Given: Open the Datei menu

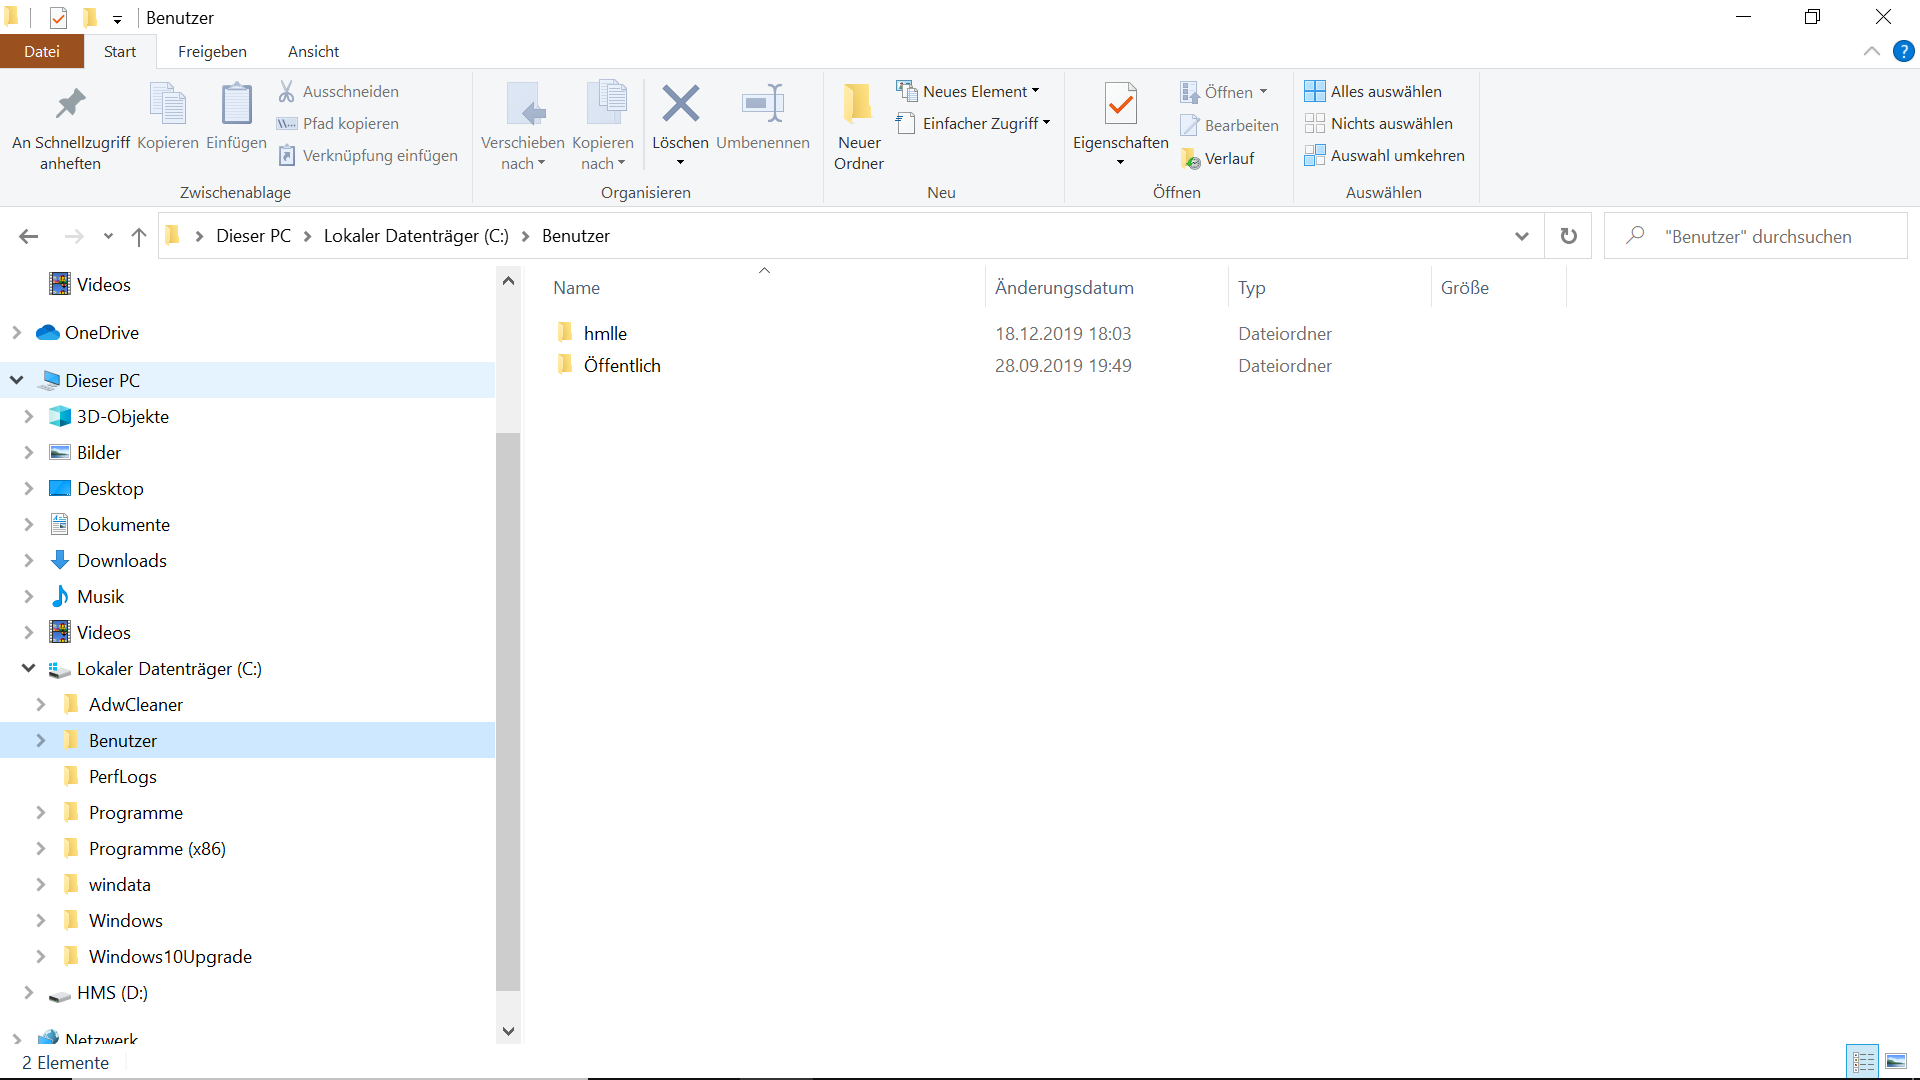Looking at the screenshot, I should click(x=42, y=51).
